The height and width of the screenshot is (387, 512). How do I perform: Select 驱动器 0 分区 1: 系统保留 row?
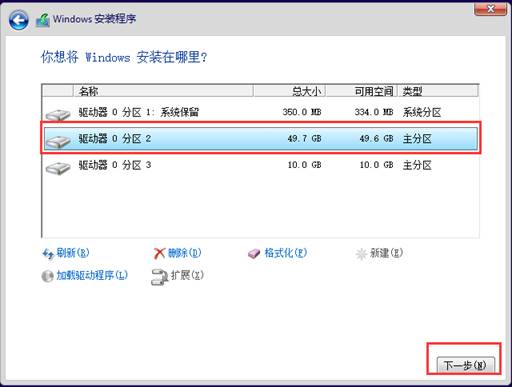tap(260, 112)
